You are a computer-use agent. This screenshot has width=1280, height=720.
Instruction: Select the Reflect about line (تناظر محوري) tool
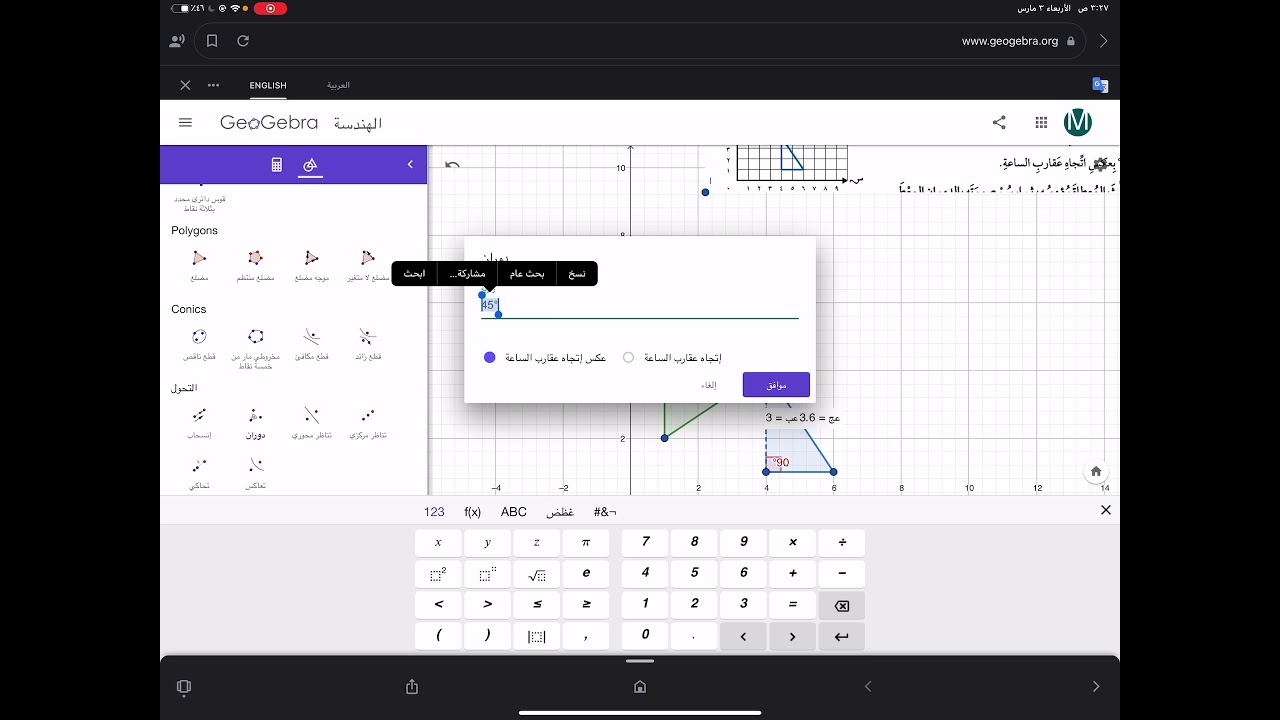pyautogui.click(x=311, y=422)
